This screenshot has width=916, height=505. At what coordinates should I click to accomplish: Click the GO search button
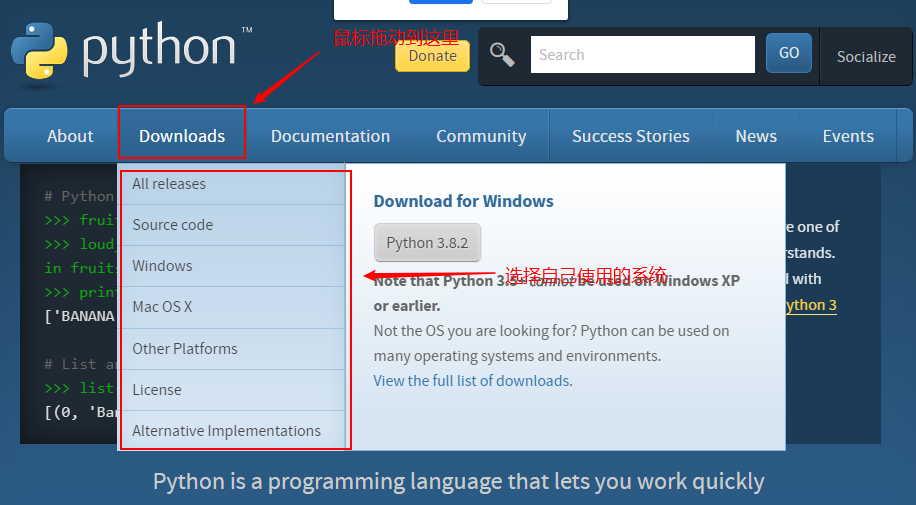coord(789,53)
